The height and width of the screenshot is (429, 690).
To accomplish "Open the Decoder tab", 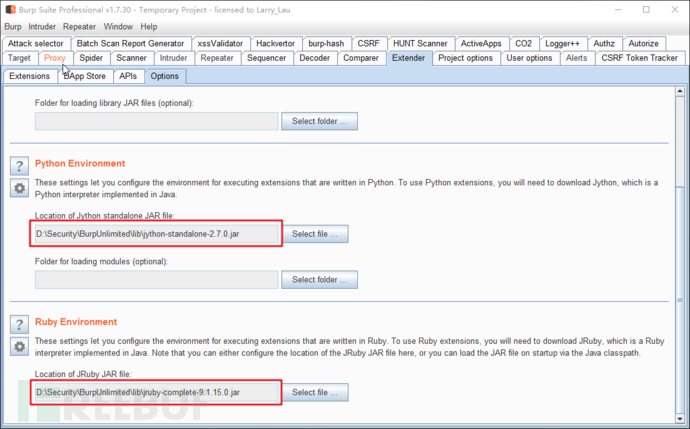I will (315, 58).
